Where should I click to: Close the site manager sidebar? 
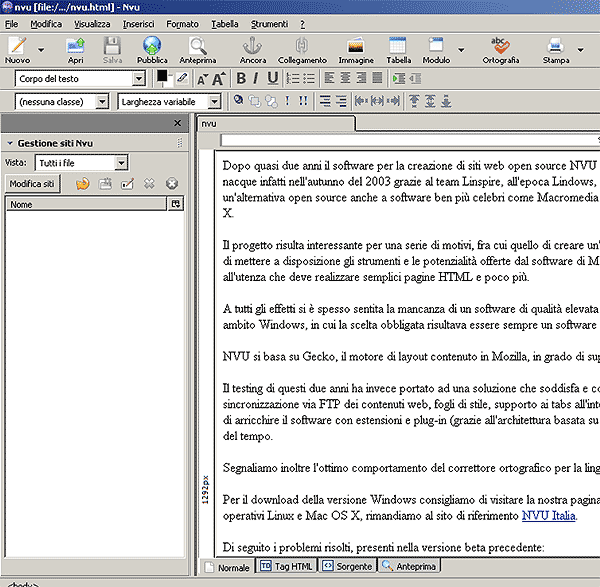tap(178, 123)
